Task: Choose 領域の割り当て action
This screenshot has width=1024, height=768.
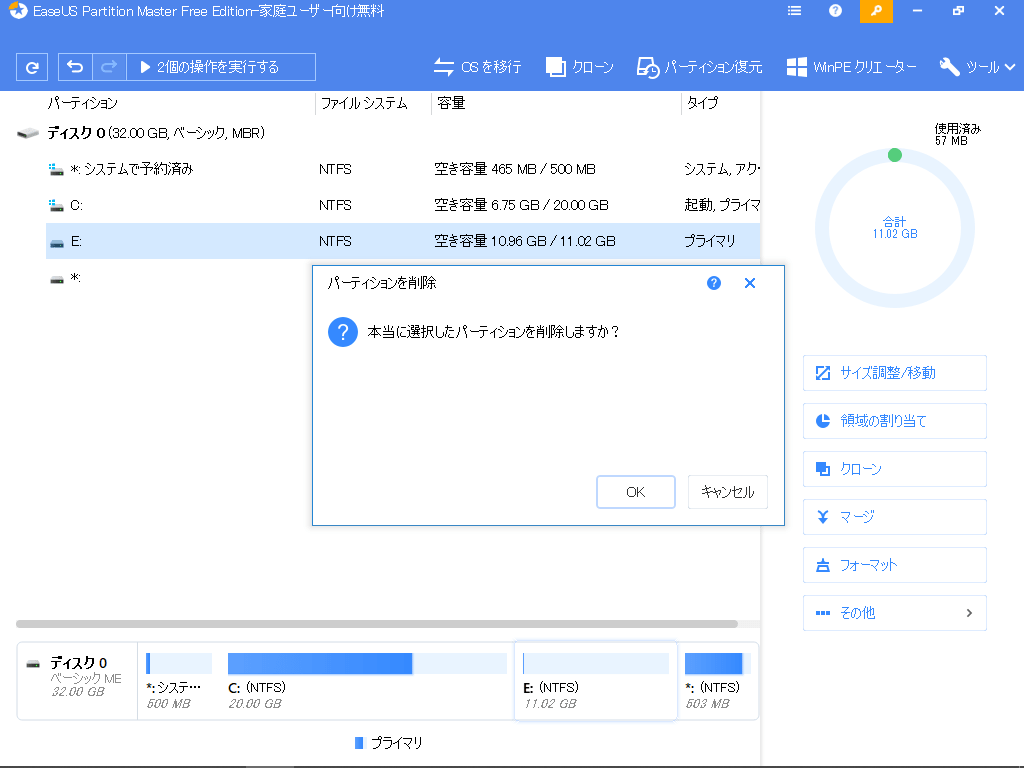Action: coord(894,421)
